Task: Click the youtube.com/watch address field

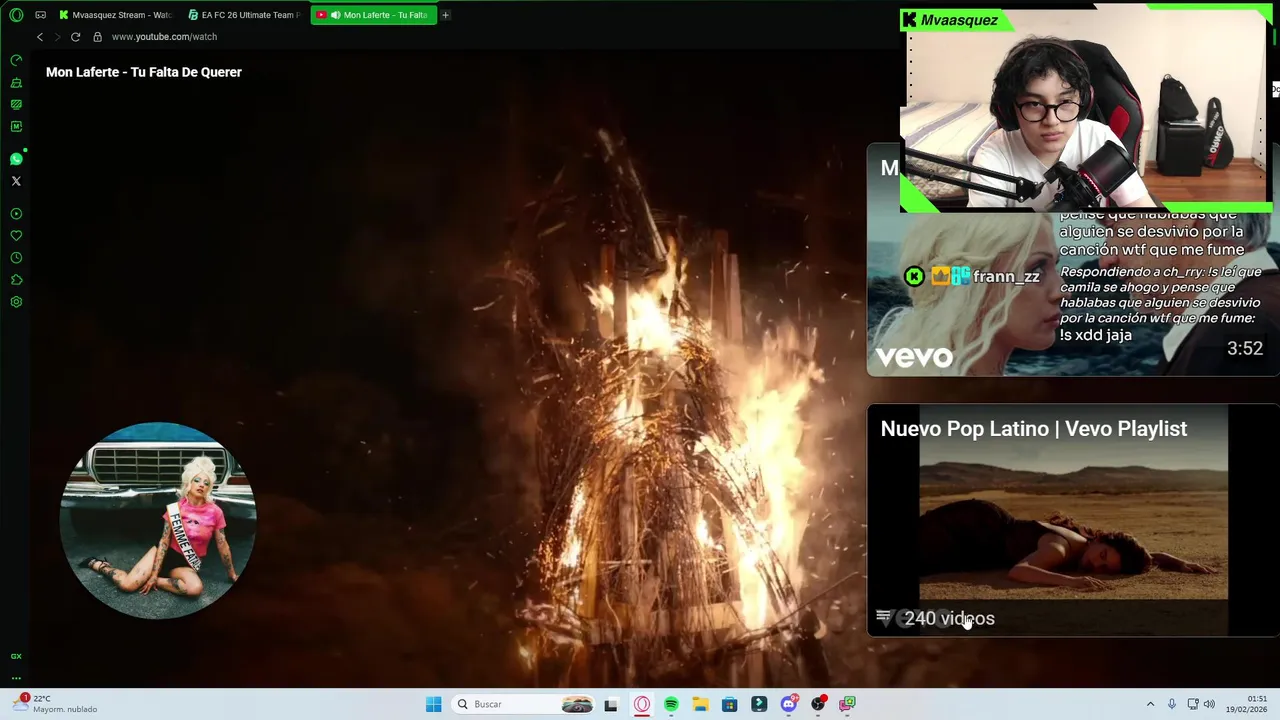Action: 164,37
